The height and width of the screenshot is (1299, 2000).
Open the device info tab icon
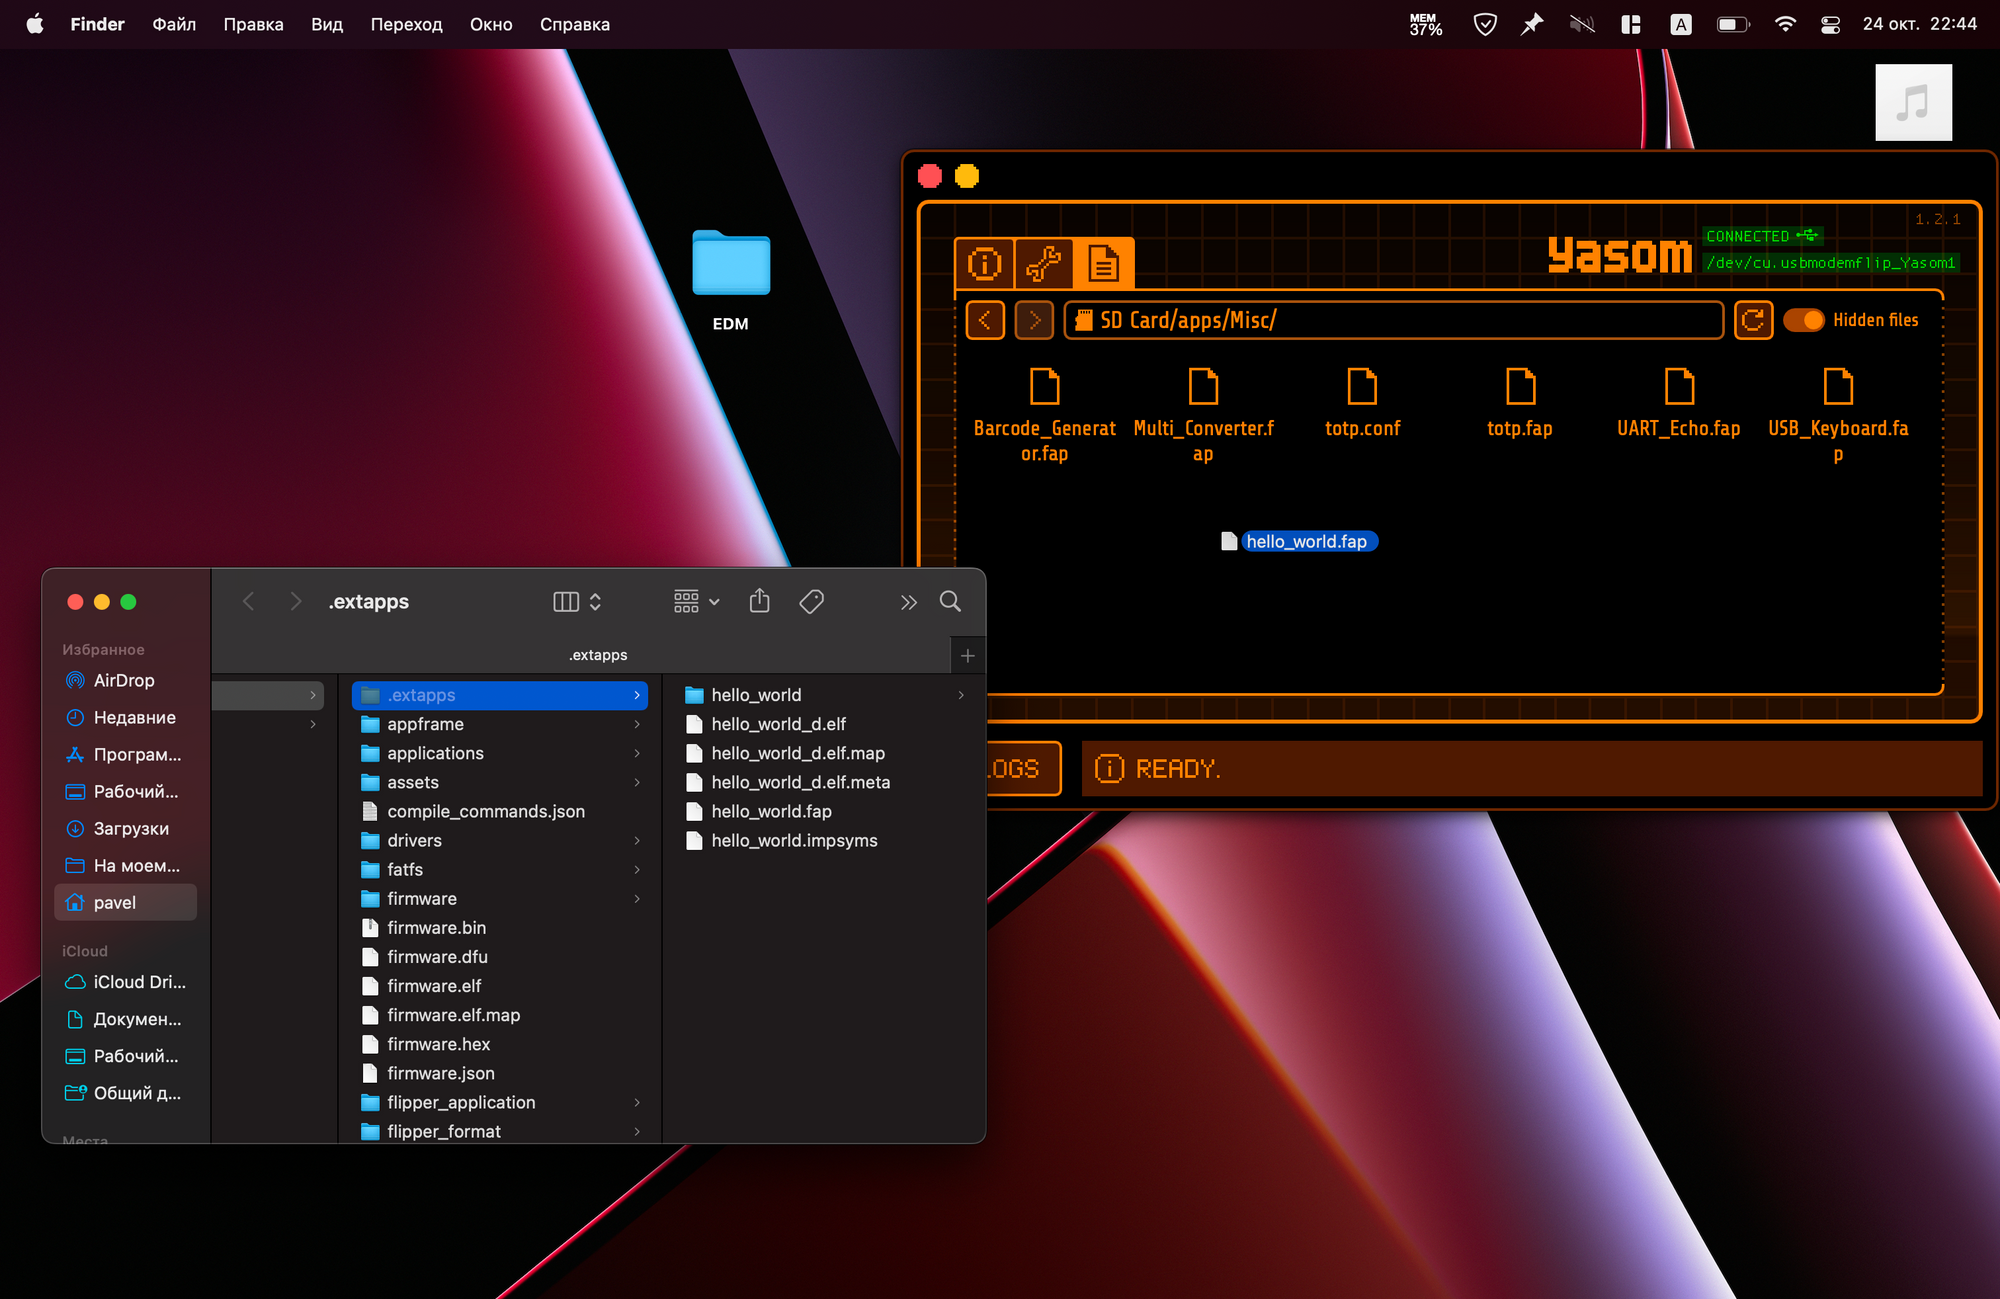(x=984, y=264)
